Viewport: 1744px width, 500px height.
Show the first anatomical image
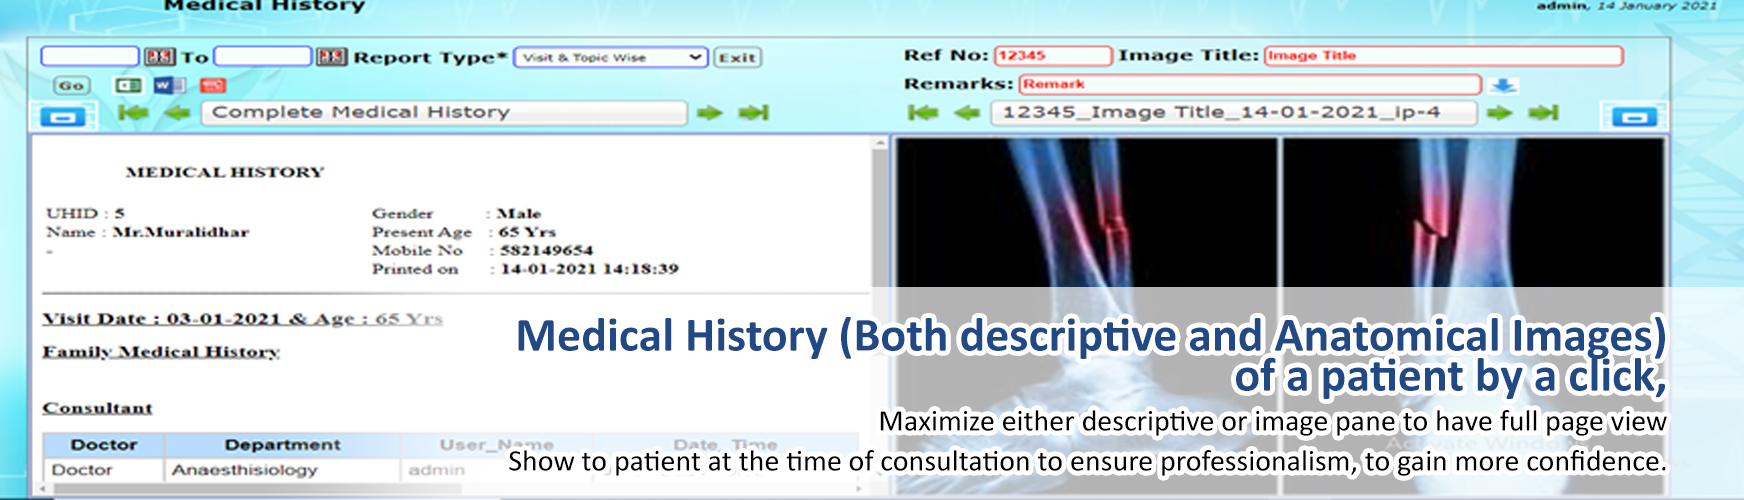[922, 113]
